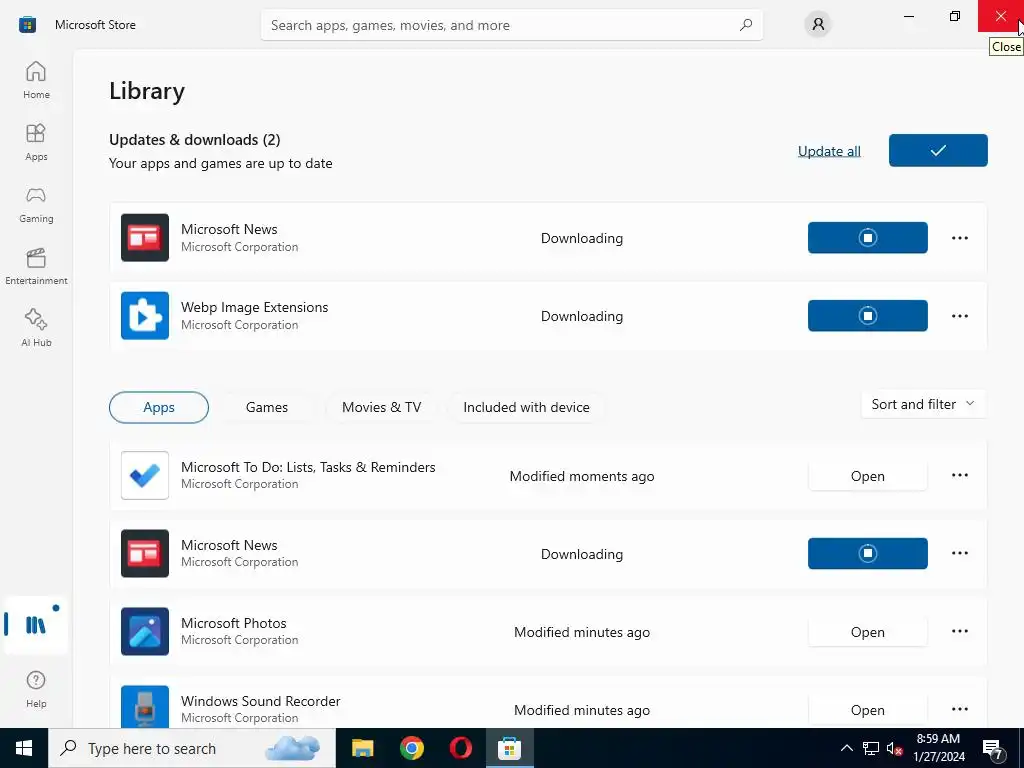Open the notification center icon
This screenshot has height=768, width=1024.
(x=993, y=748)
